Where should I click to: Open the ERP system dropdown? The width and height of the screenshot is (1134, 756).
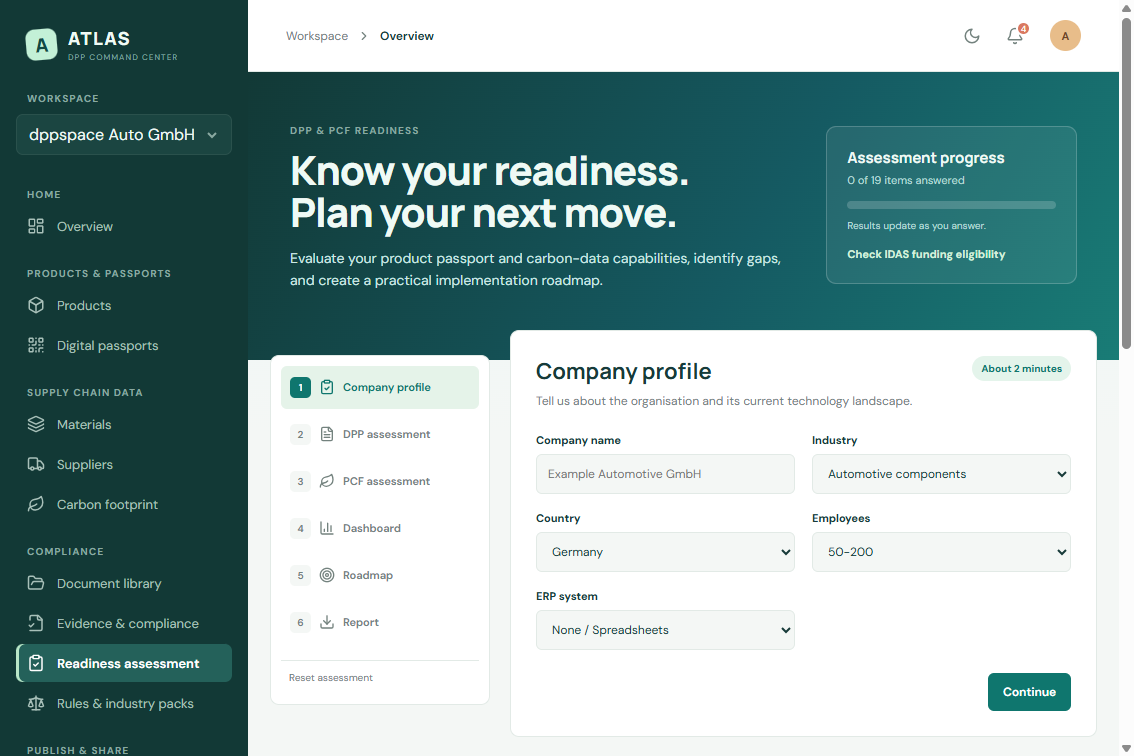click(665, 630)
